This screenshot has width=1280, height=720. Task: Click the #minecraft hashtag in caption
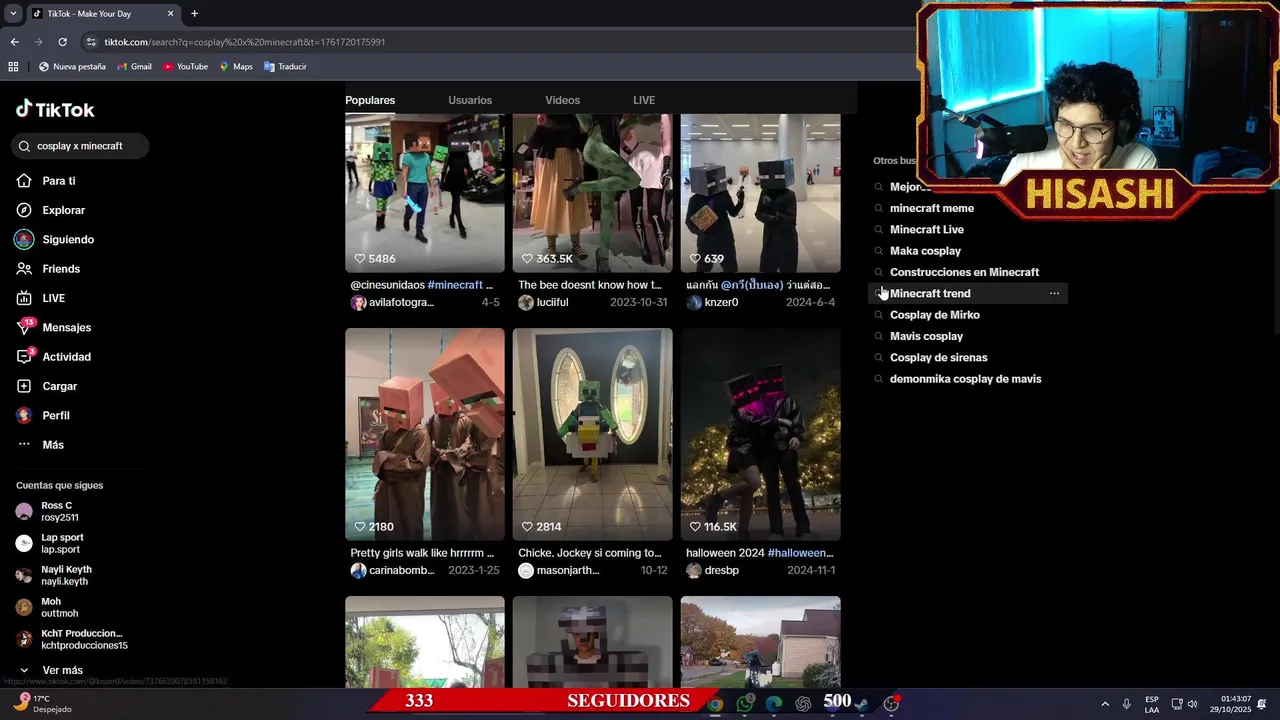click(455, 285)
